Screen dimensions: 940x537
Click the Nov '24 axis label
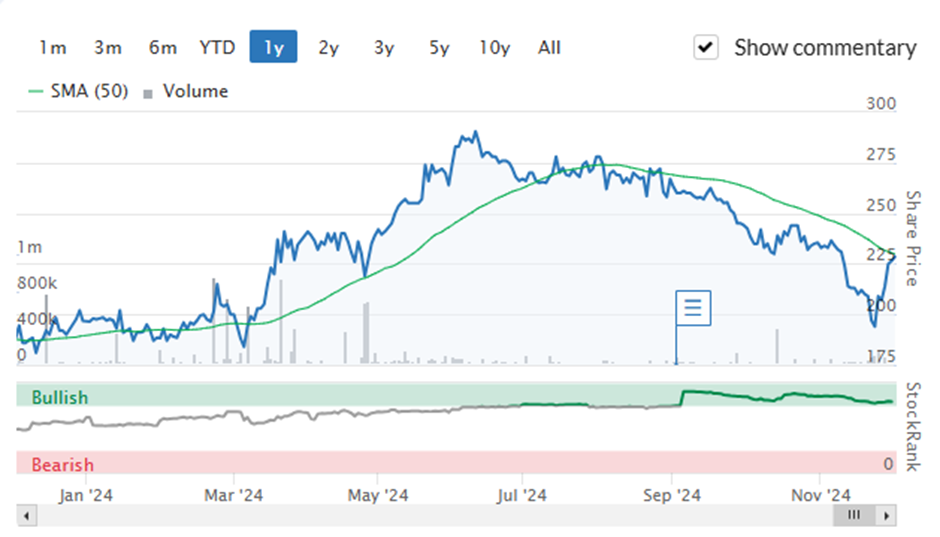(820, 496)
